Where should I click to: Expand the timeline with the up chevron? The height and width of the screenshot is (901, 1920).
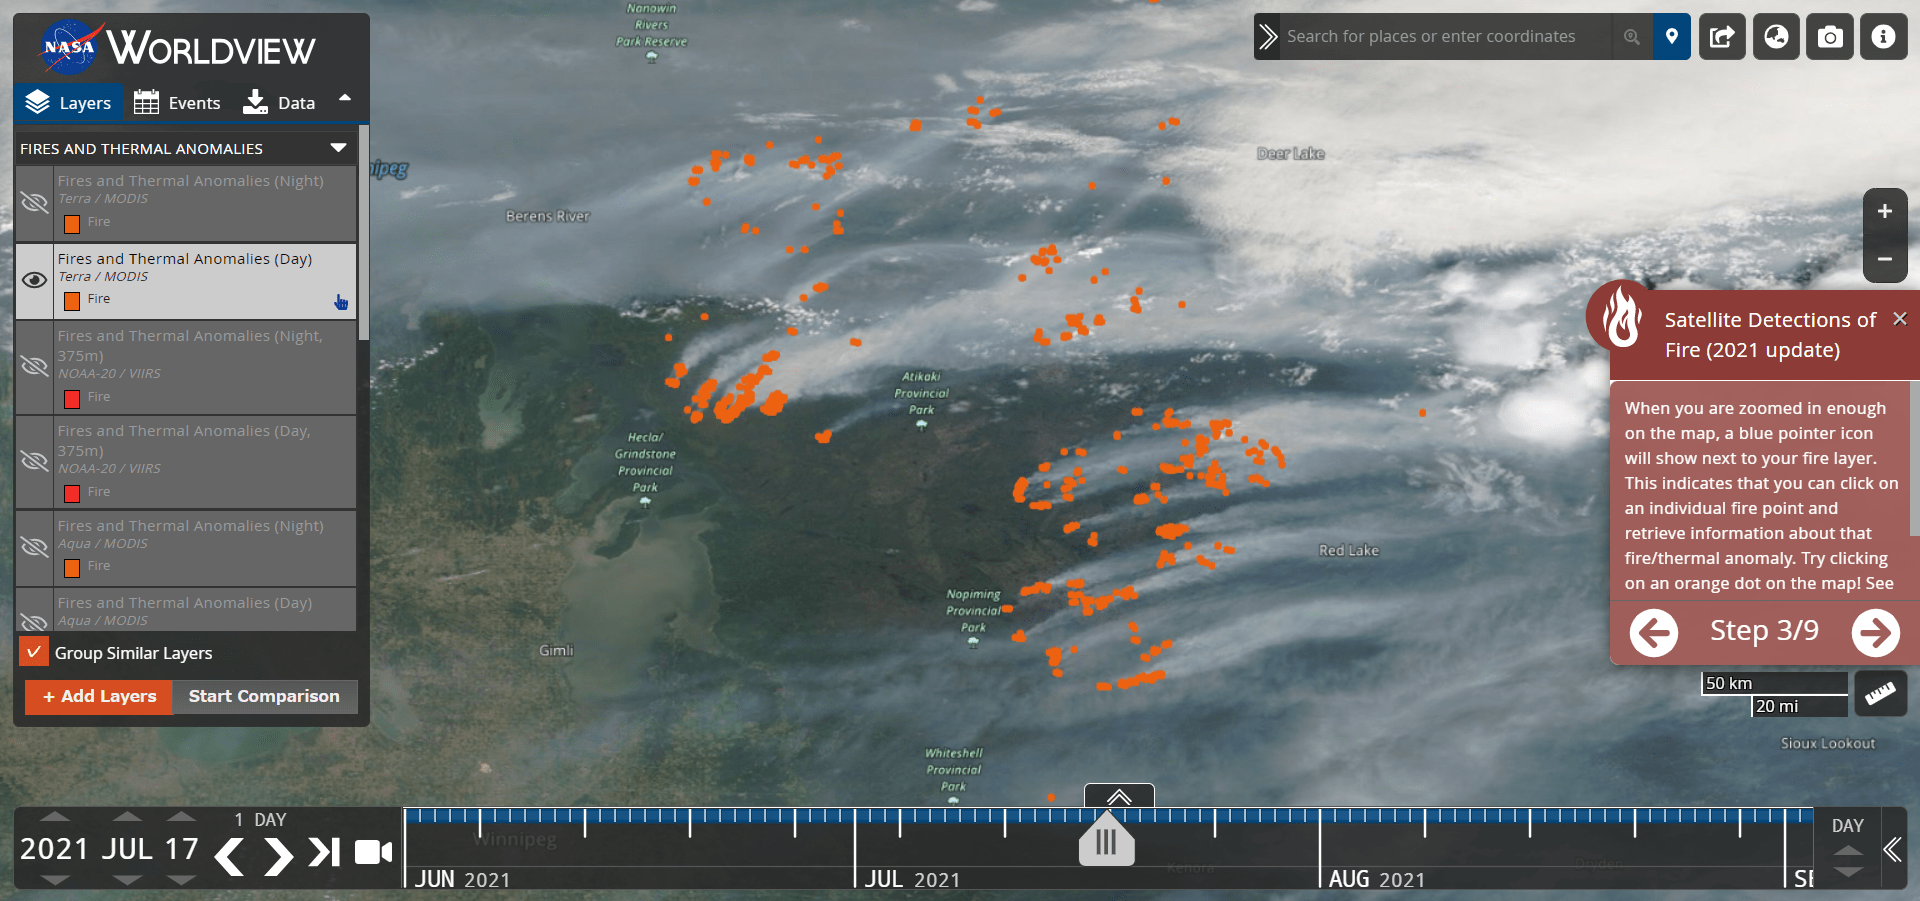point(1119,796)
